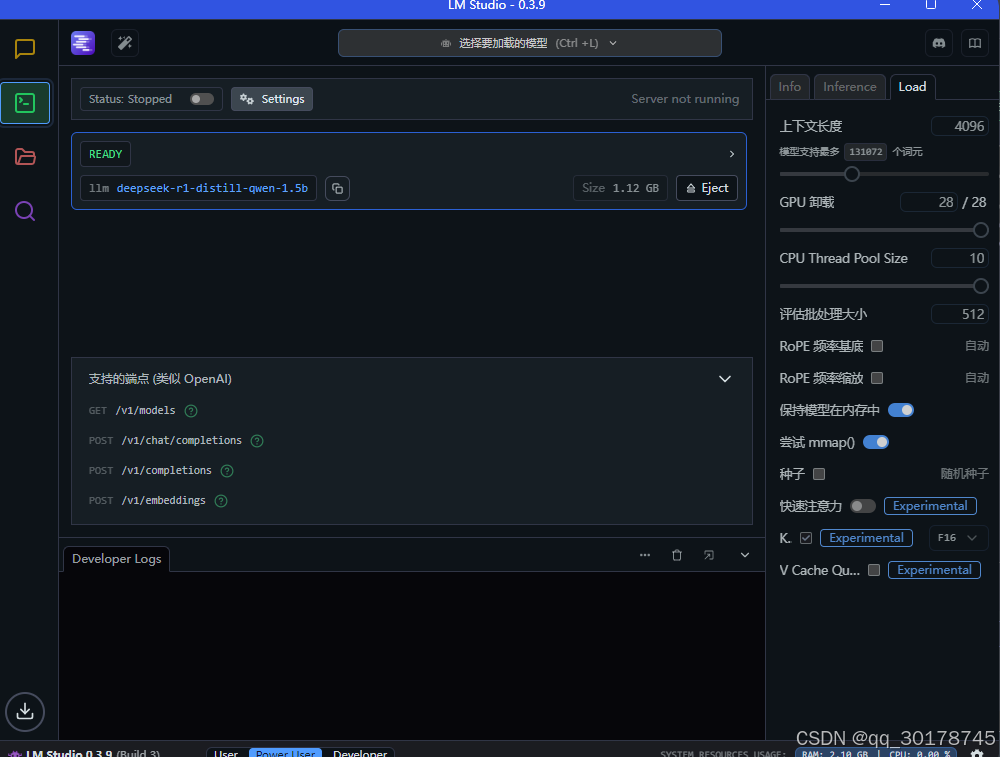Click the READY status badge
Screen dimensions: 1000x757
tap(105, 154)
